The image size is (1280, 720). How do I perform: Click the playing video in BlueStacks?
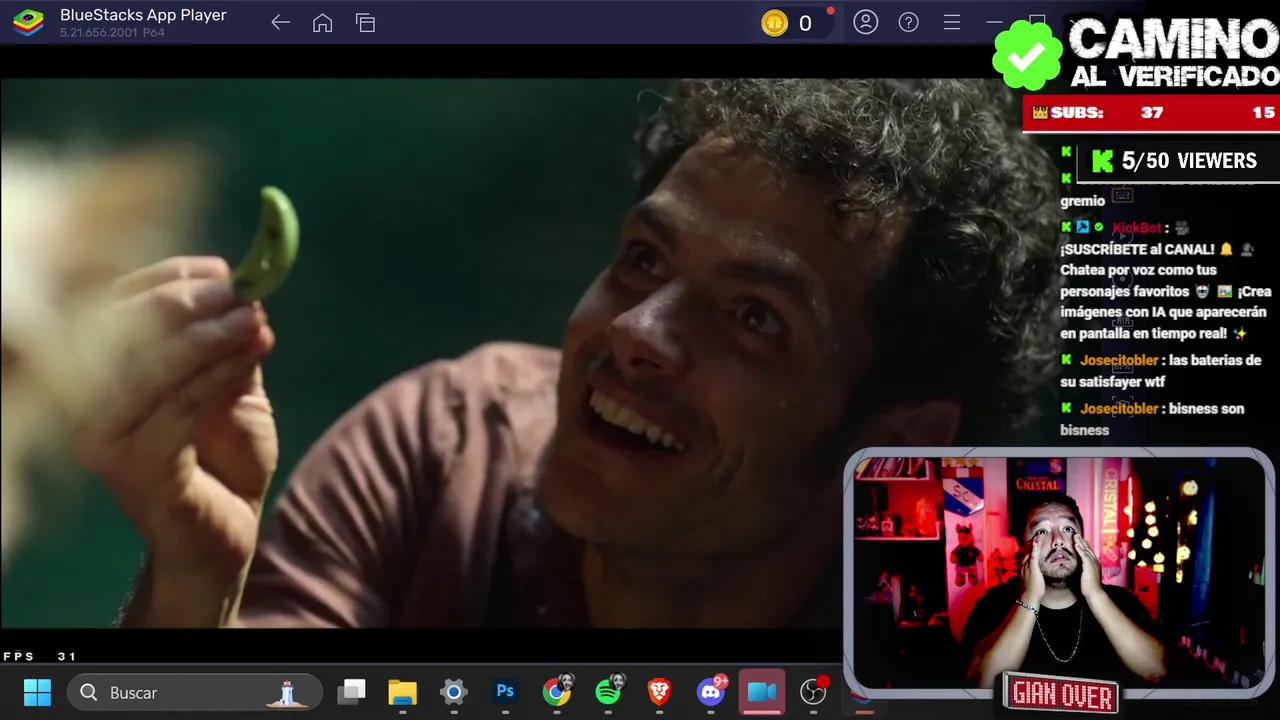[420, 353]
